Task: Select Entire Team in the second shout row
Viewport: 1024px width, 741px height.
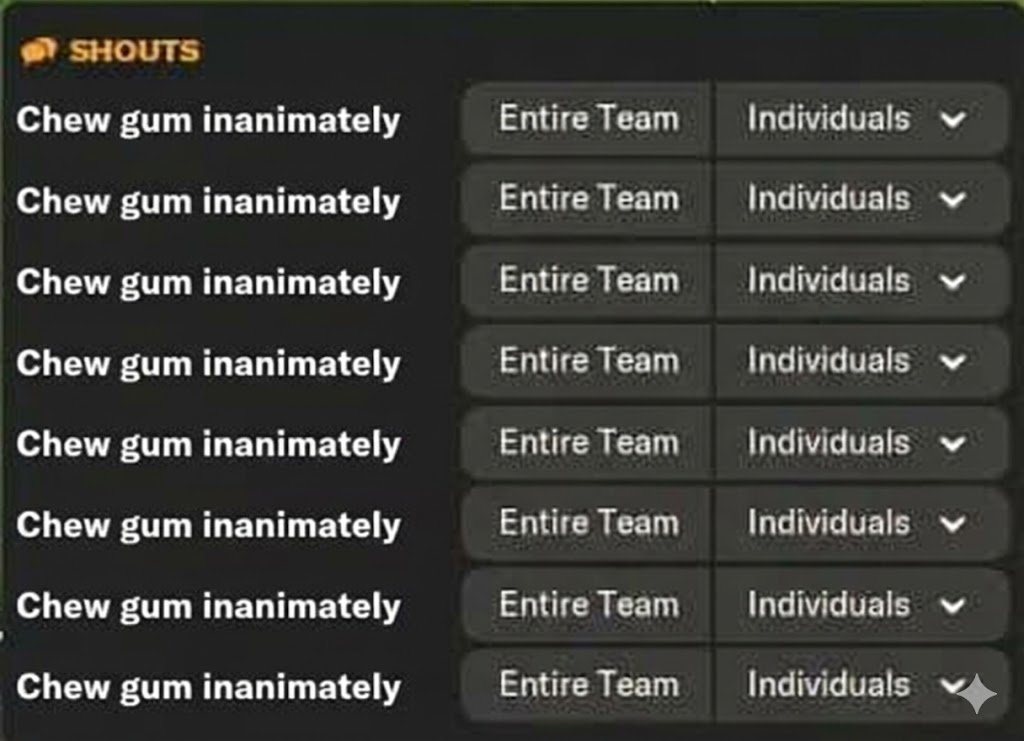Action: click(588, 199)
